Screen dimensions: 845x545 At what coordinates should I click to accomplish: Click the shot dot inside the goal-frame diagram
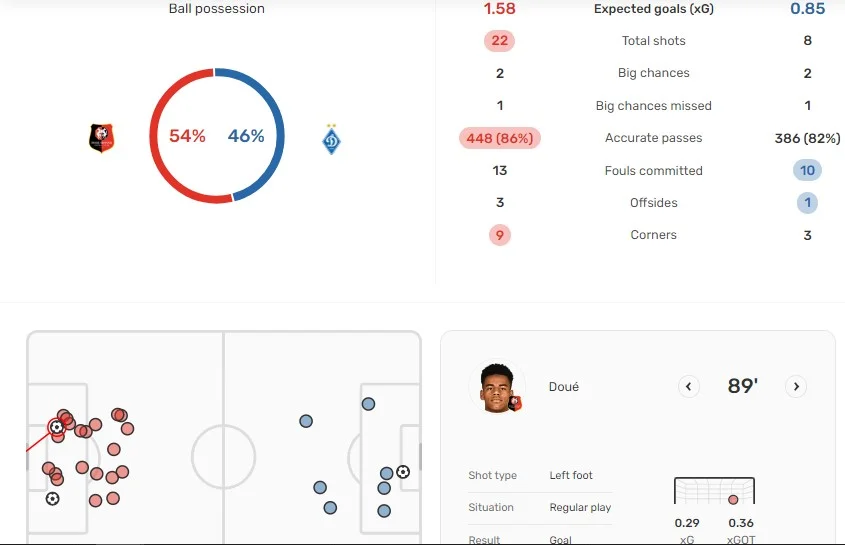click(733, 499)
